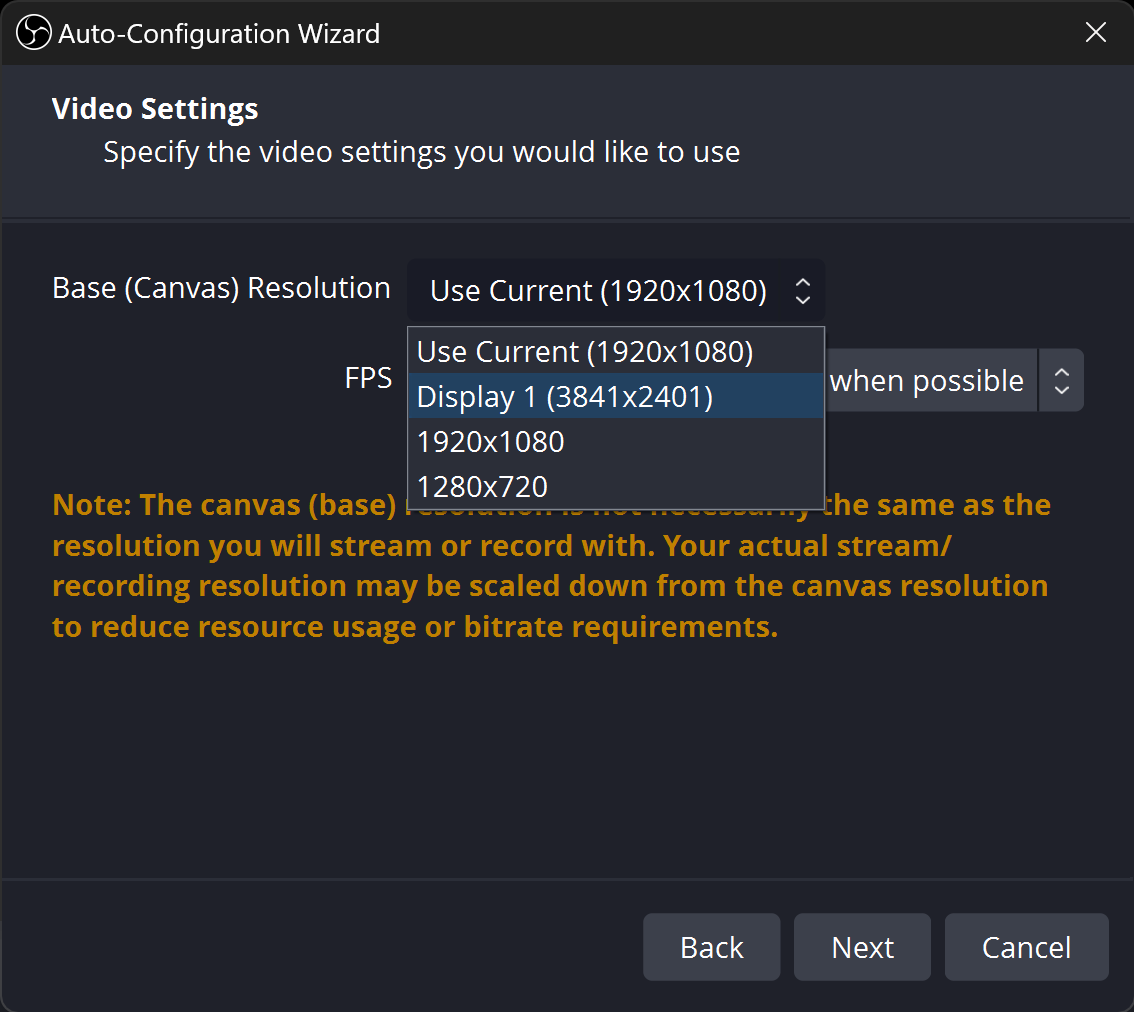The height and width of the screenshot is (1012, 1134).
Task: Select the 1280x720 resolution entry
Action: click(x=483, y=487)
